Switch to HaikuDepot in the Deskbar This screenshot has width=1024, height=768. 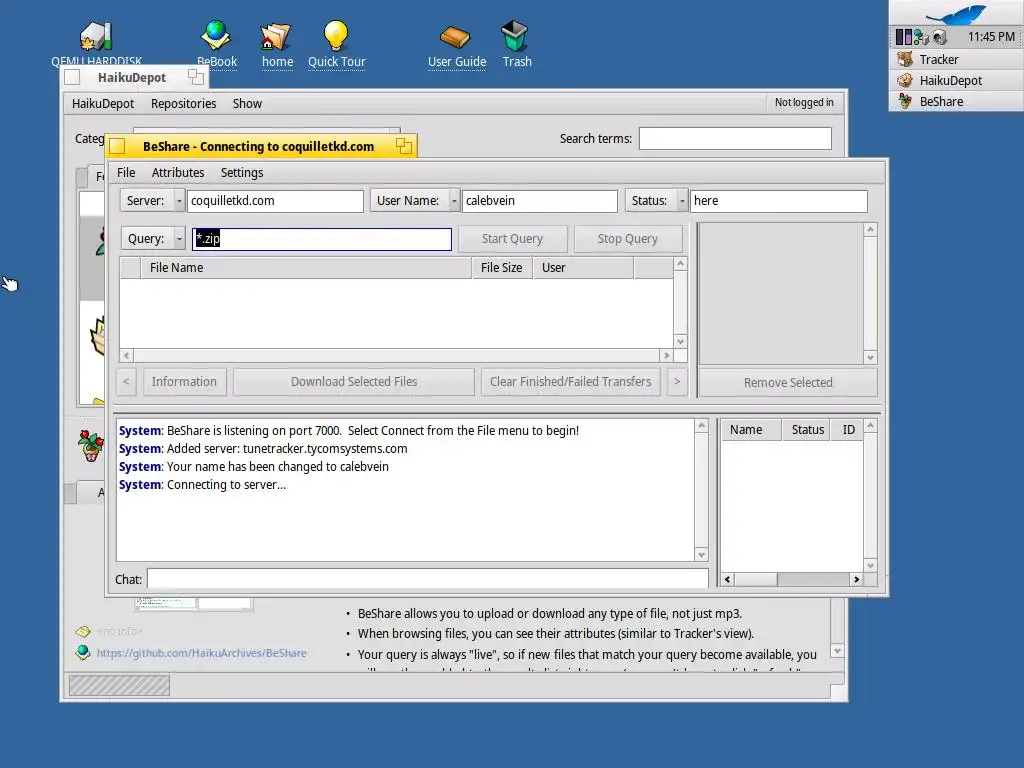pyautogui.click(x=956, y=80)
